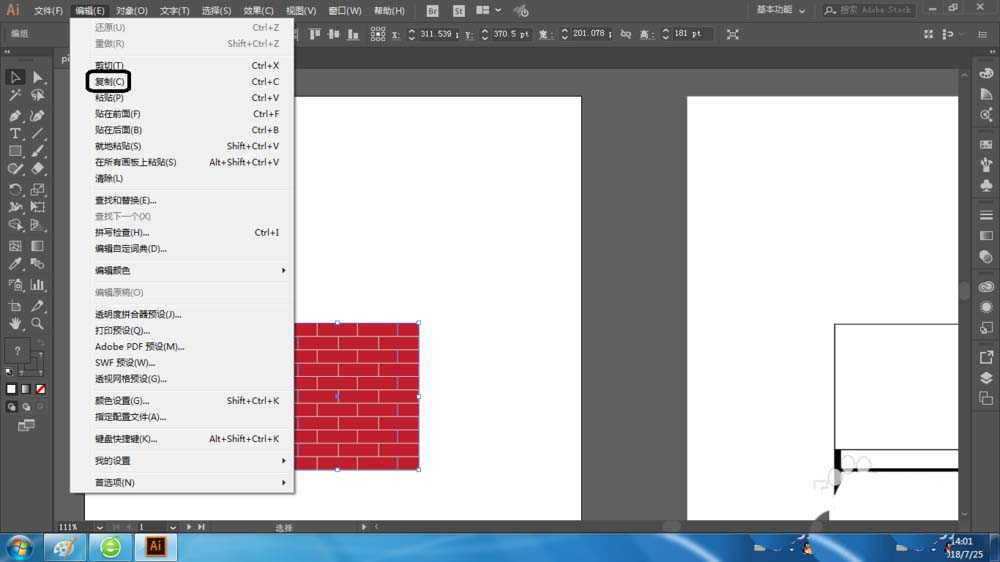Open the 对象(O) menu
The image size is (1000, 562).
[131, 11]
